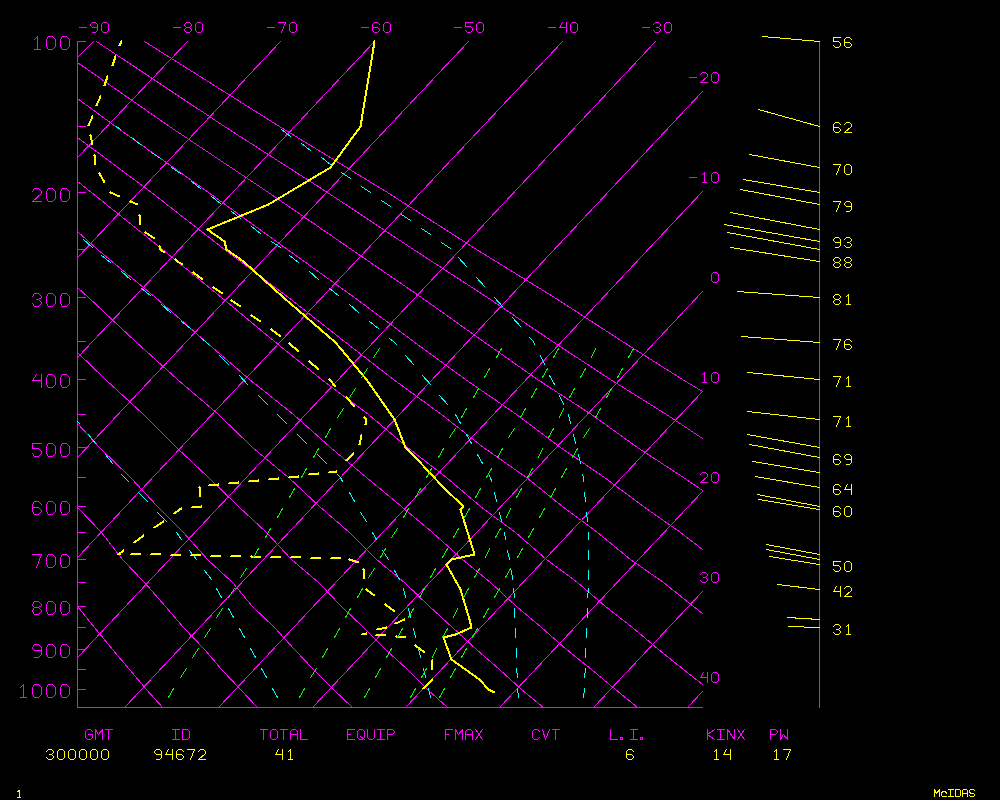Viewport: 1000px width, 800px height.
Task: Select the EQUIP header label
Action: [x=371, y=735]
